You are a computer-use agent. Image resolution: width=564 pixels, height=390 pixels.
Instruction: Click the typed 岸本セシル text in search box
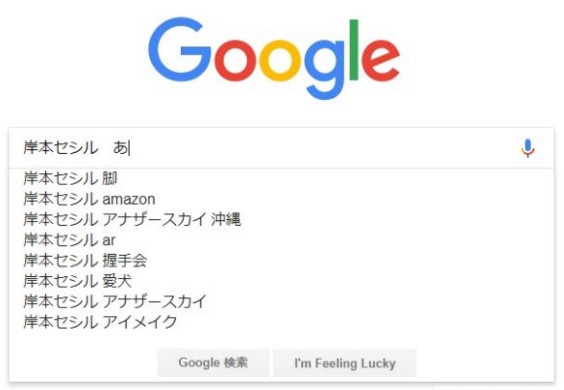coord(61,148)
